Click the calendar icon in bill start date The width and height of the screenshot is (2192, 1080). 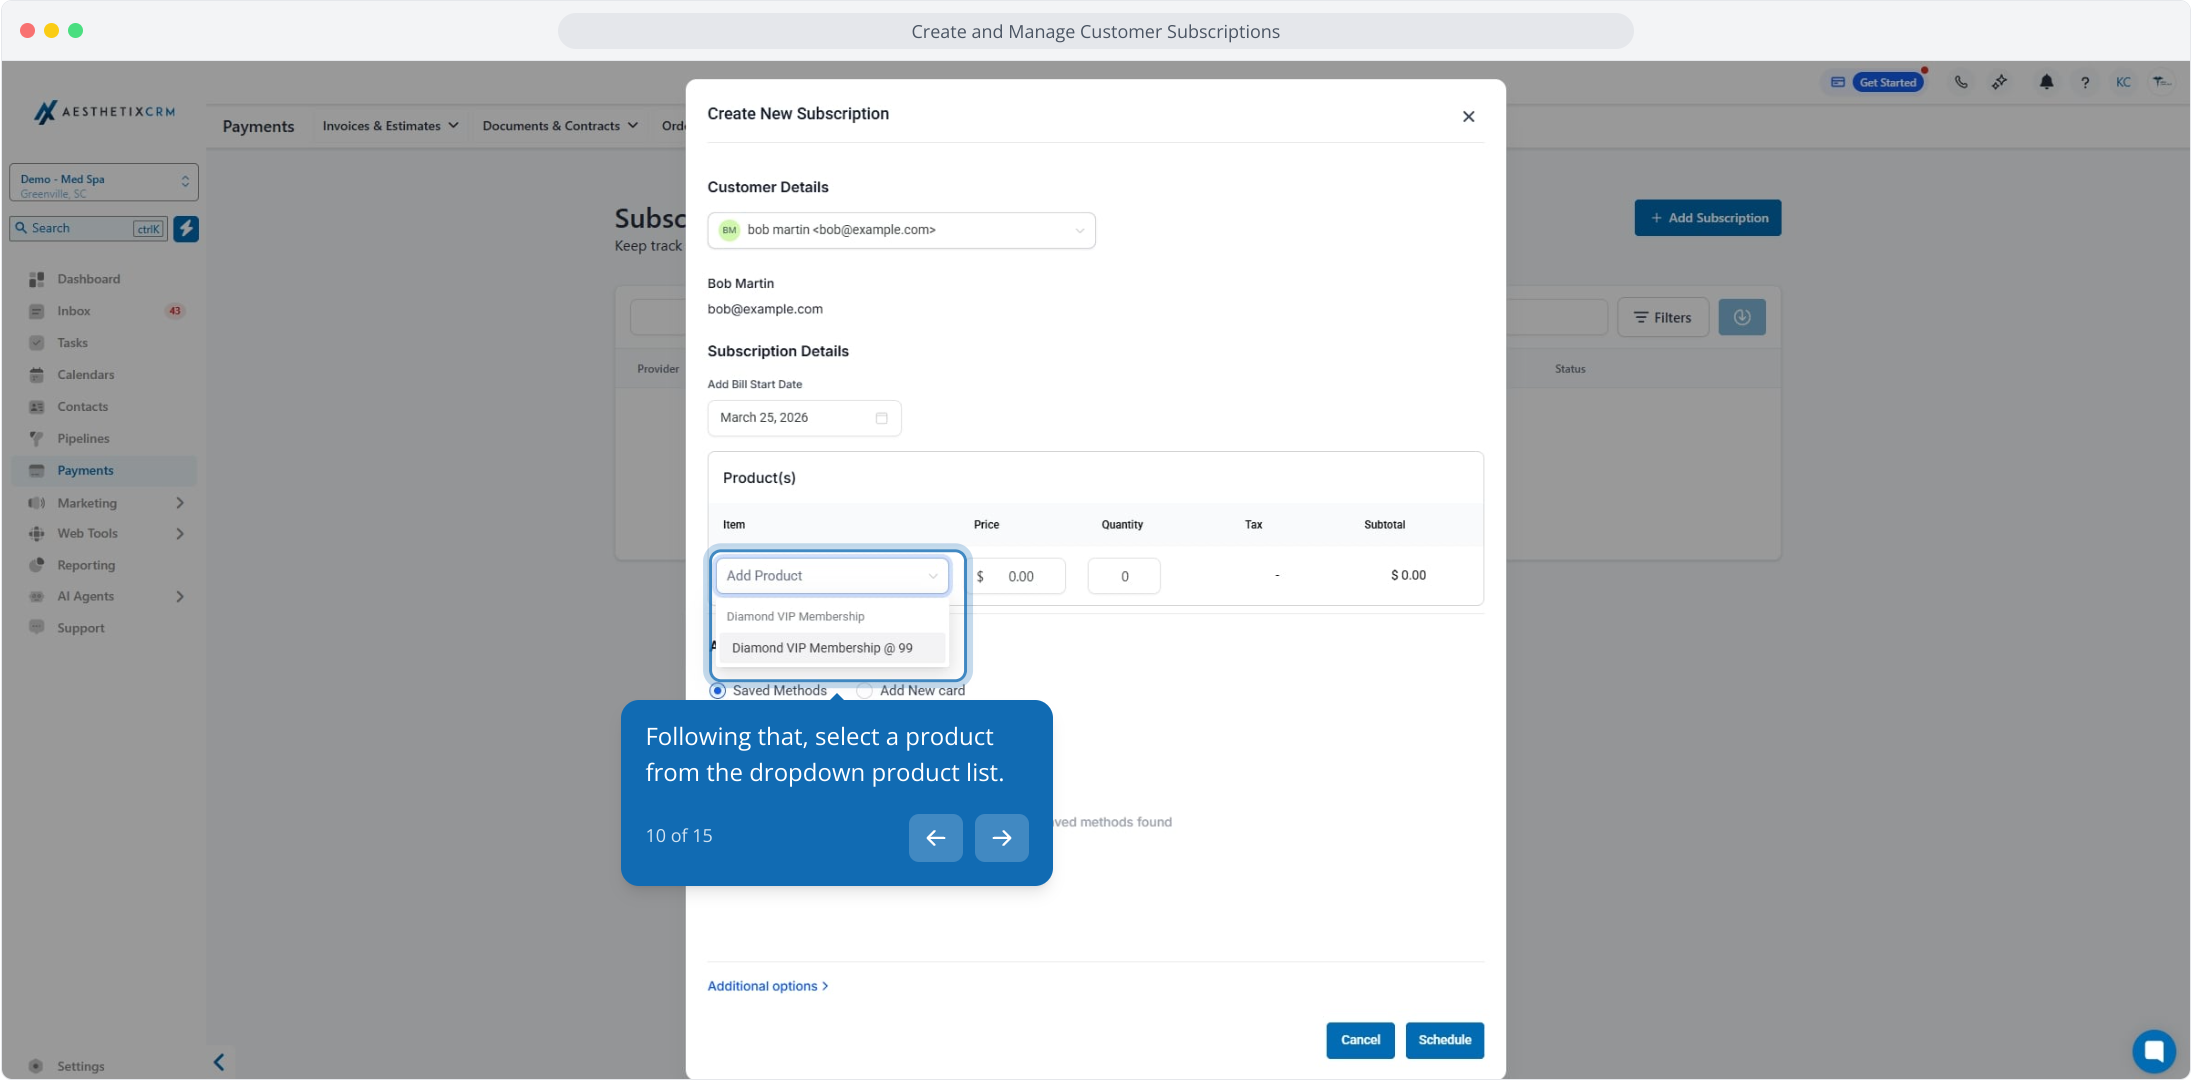click(x=881, y=418)
